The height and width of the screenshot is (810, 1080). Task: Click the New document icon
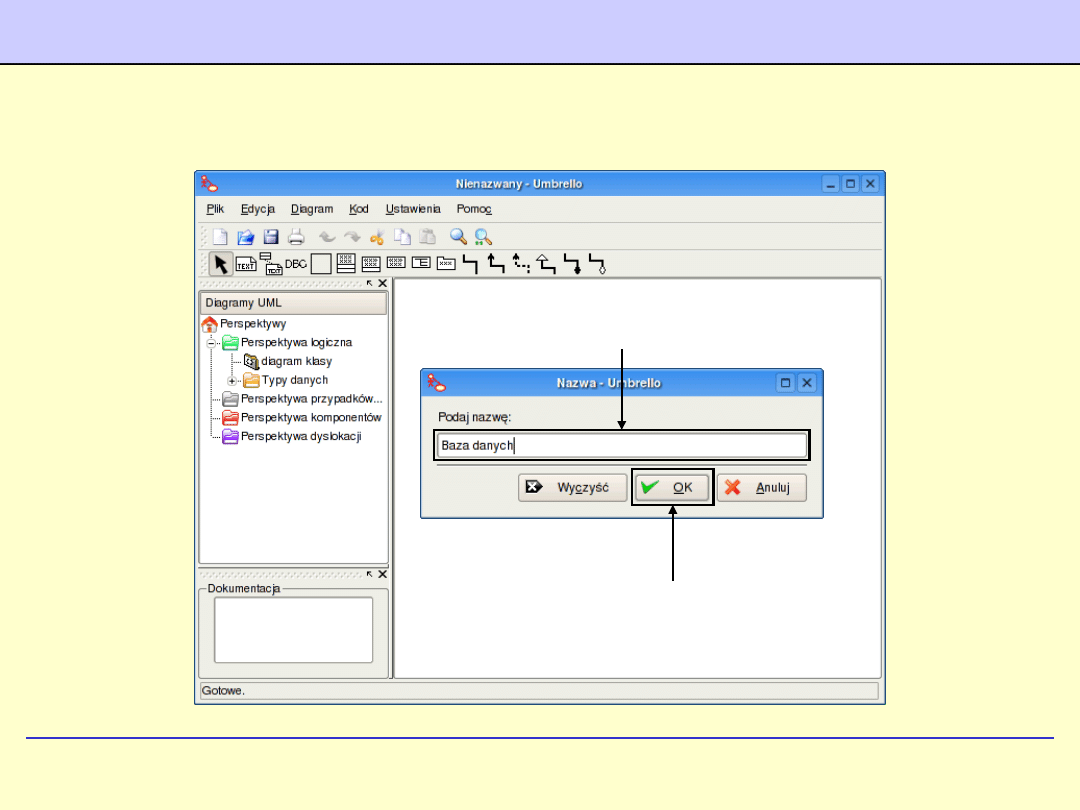click(220, 237)
